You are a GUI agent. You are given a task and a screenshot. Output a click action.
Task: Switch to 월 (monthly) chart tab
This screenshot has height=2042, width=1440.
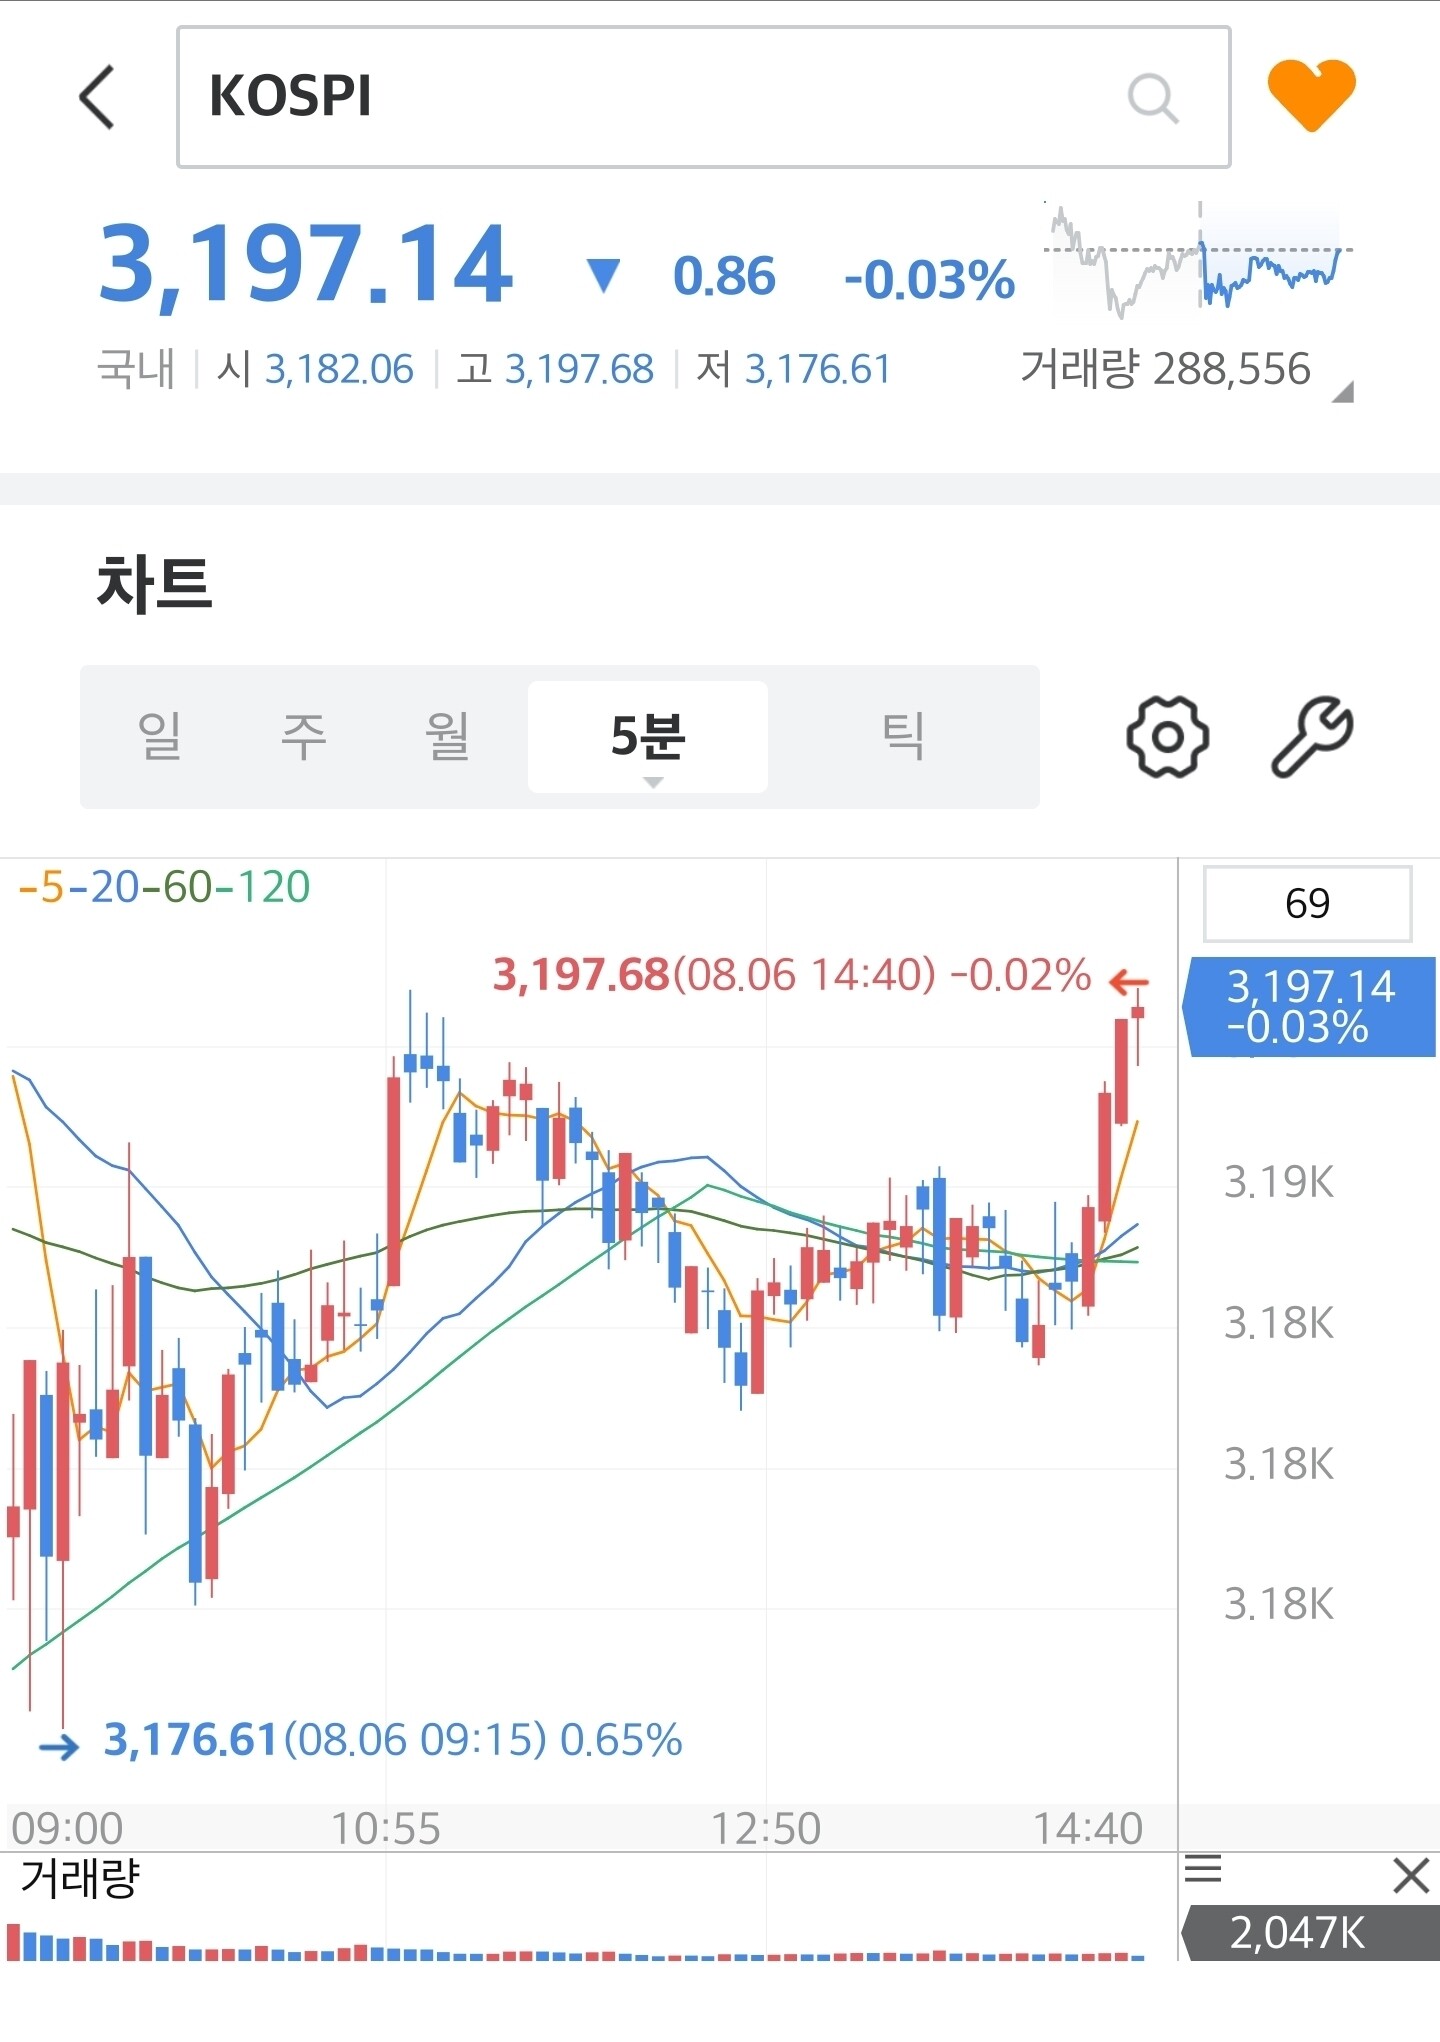tap(447, 737)
